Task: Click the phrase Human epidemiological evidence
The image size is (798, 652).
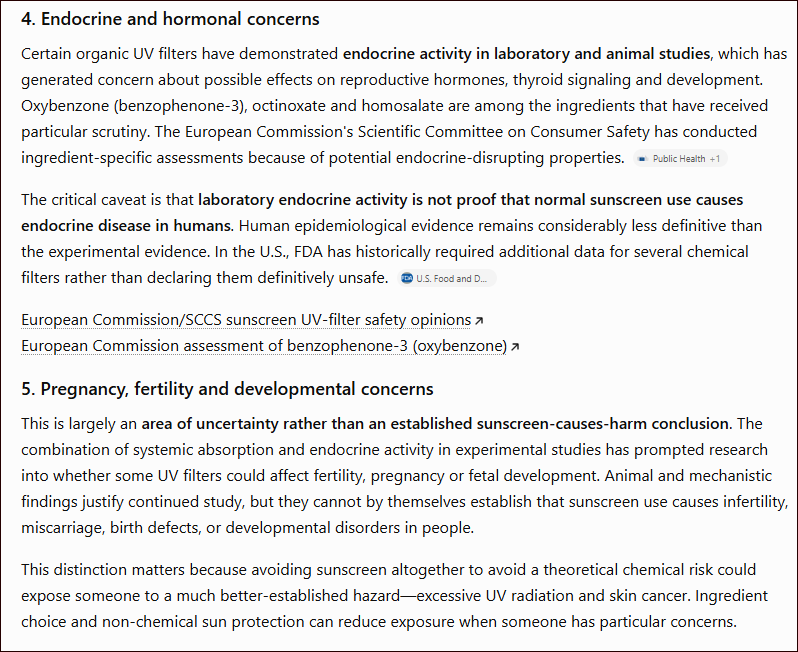Action: point(343,225)
